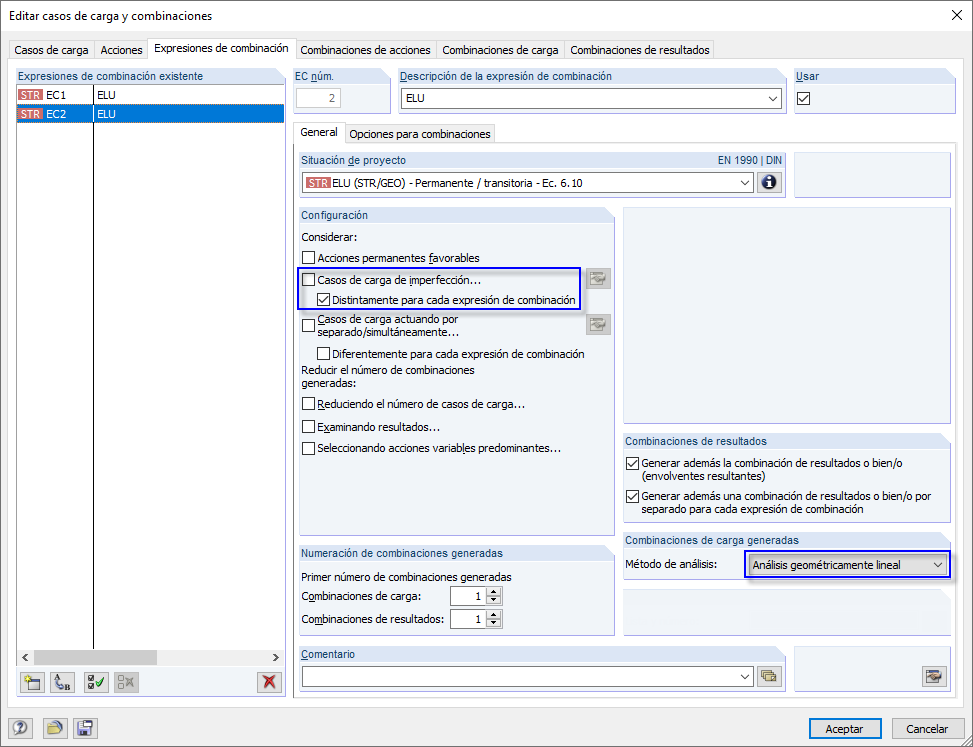Viewport: 973px width, 747px height.
Task: Edit imperfection load cases settings icon
Action: 598,279
